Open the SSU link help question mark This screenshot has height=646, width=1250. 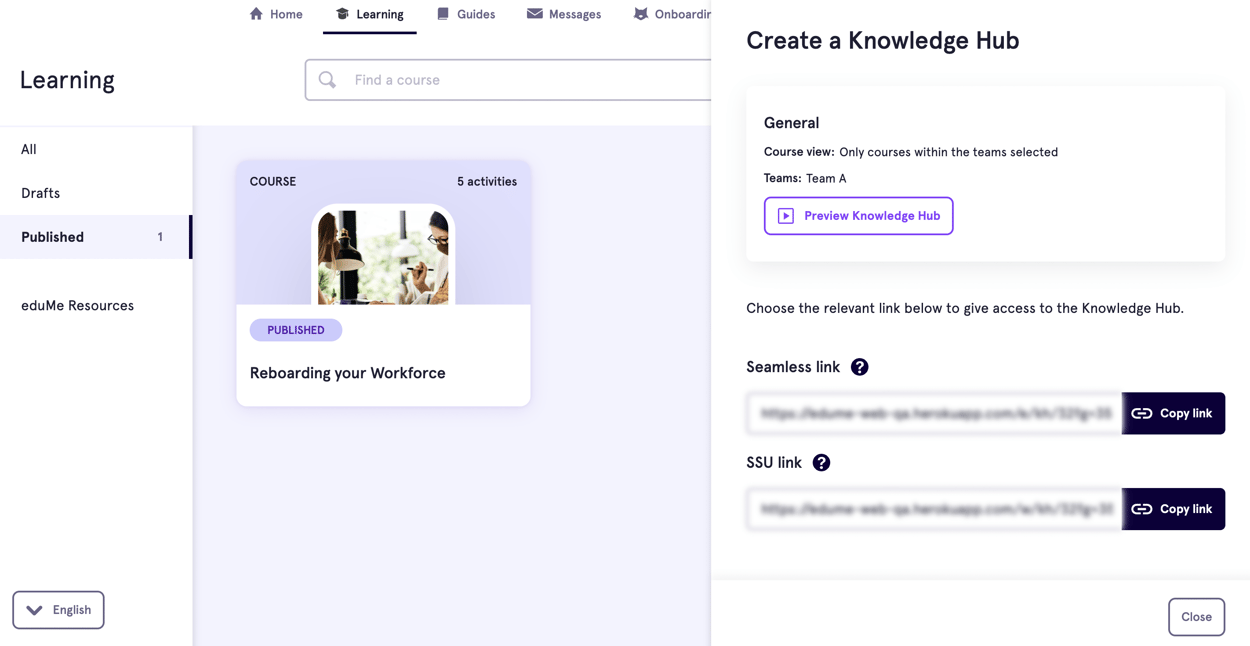point(821,463)
